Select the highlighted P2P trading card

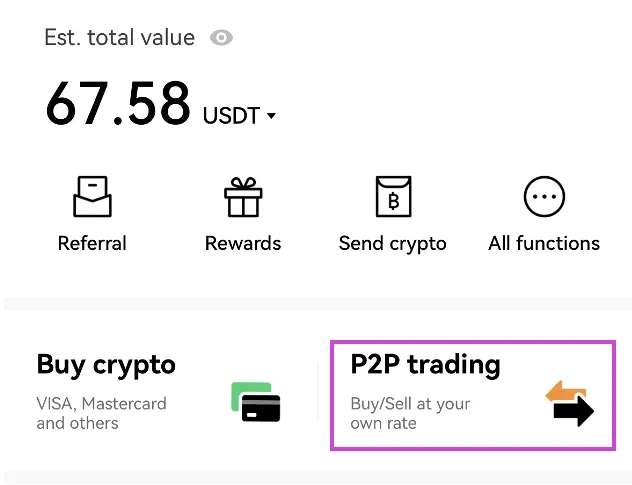(x=472, y=395)
